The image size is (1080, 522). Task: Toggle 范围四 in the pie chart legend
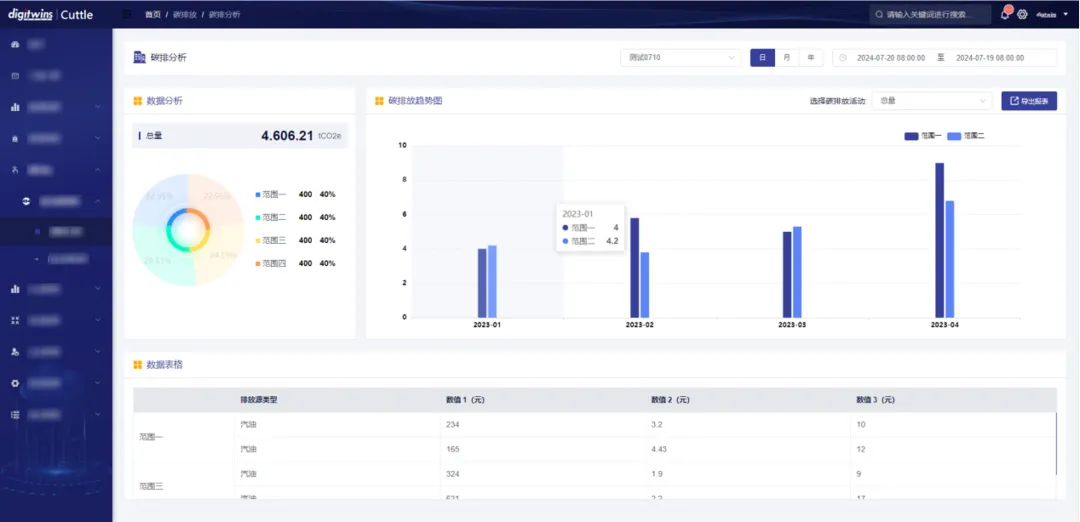pyautogui.click(x=270, y=263)
